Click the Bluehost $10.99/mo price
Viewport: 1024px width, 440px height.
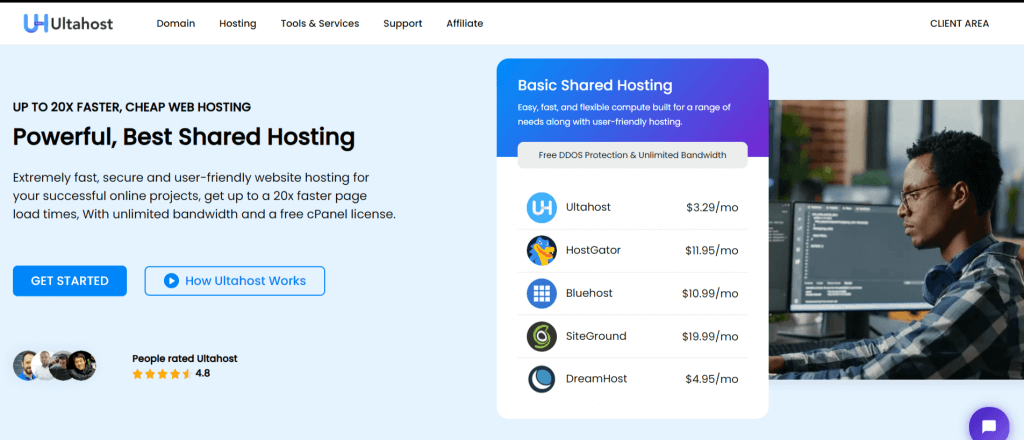point(710,294)
